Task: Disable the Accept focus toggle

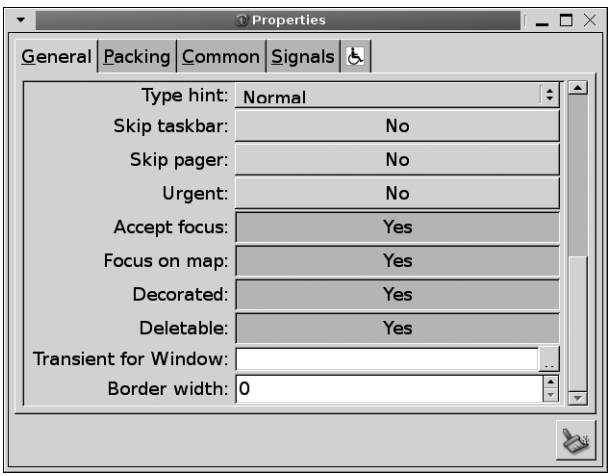Action: (x=397, y=227)
